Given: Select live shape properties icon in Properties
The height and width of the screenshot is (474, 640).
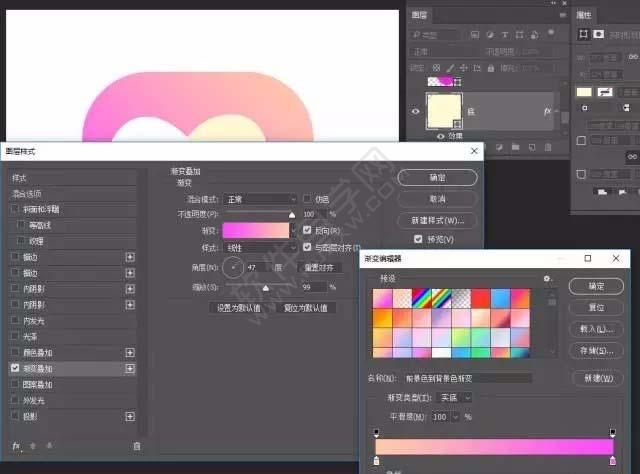Looking at the screenshot, I should coord(583,34).
